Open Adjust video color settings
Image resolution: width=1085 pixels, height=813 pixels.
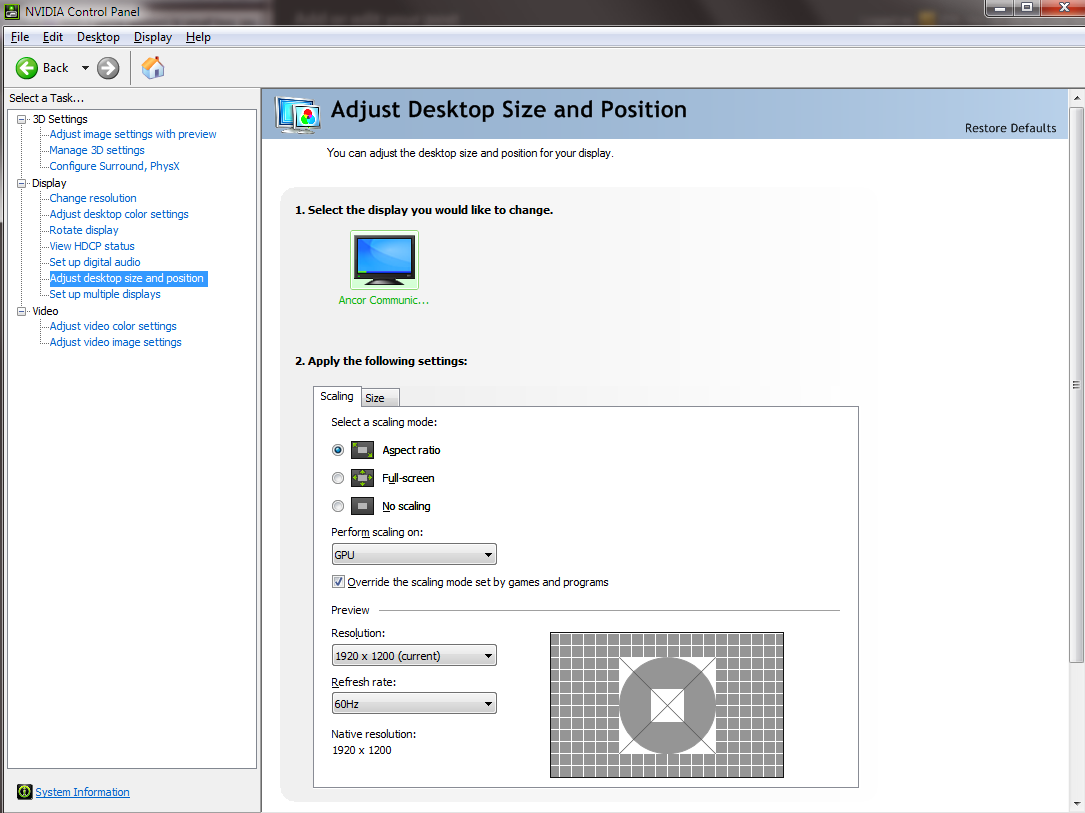click(x=113, y=326)
